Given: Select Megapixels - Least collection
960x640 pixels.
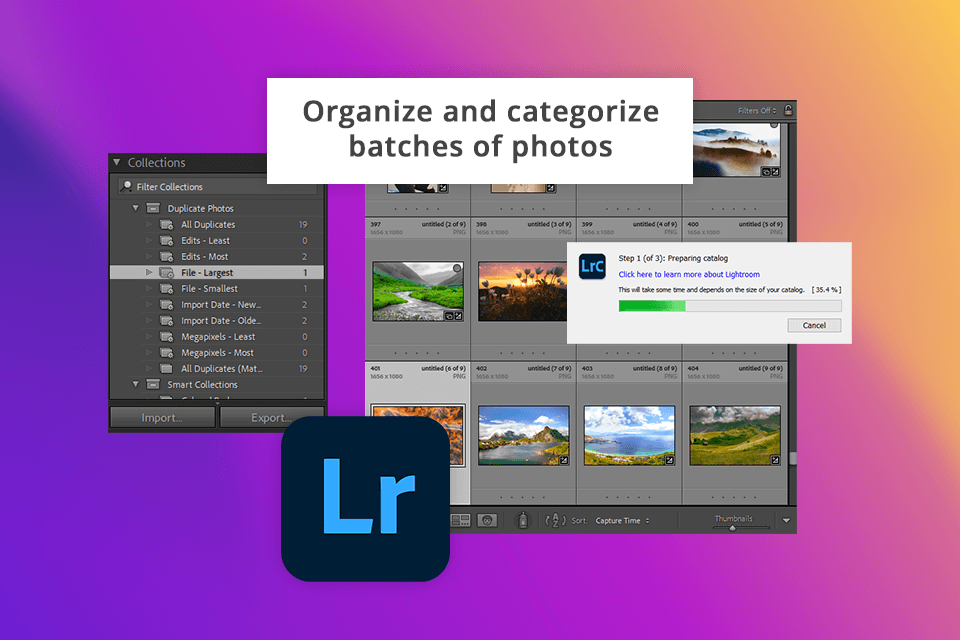Looking at the screenshot, I should 217,337.
